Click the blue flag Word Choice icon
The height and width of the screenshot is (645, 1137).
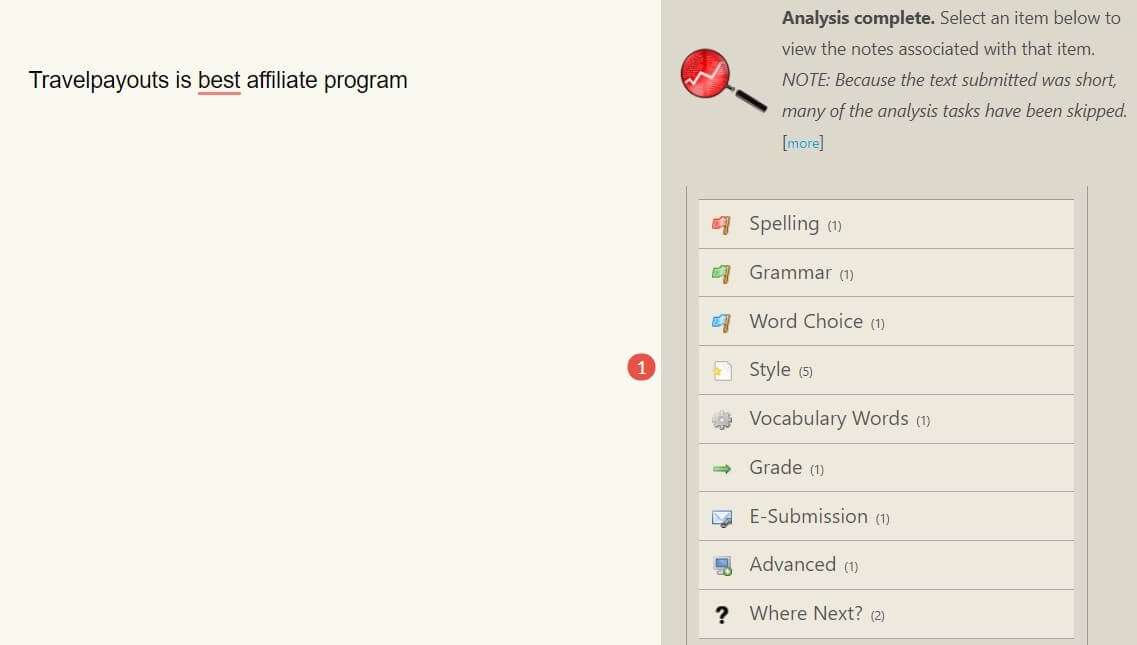[x=721, y=322]
